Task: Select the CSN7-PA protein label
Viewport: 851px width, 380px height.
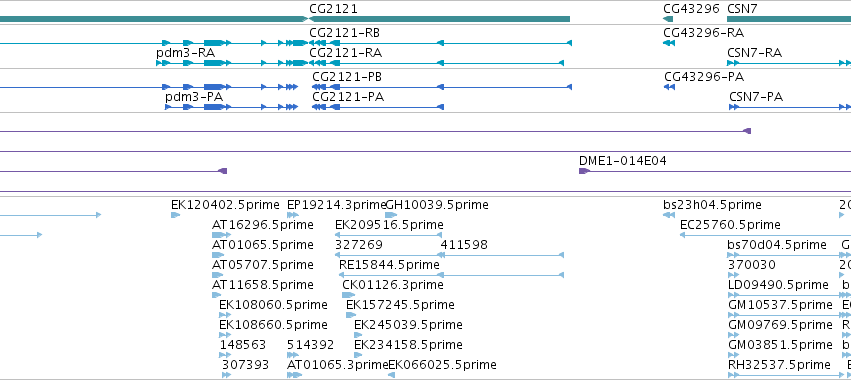Action: (756, 97)
